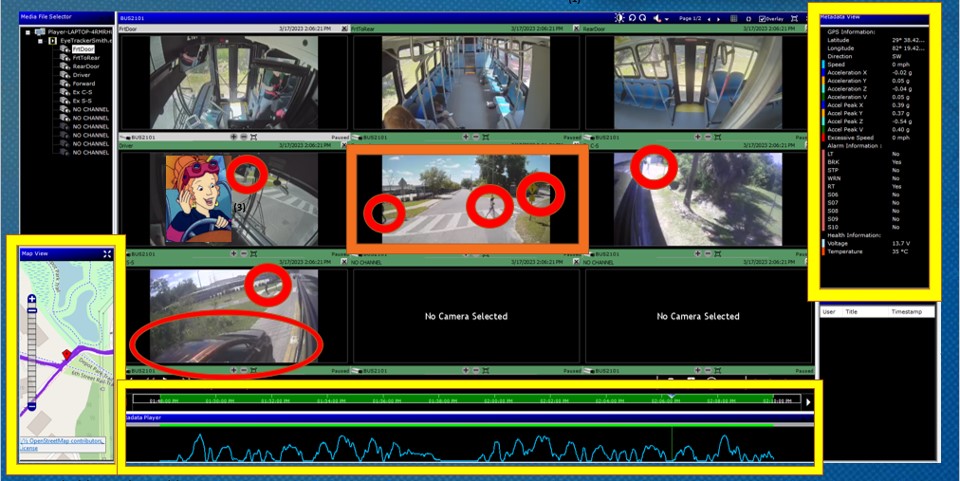Click the rotate counterclockwise icon
960x481 pixels.
tap(633, 18)
